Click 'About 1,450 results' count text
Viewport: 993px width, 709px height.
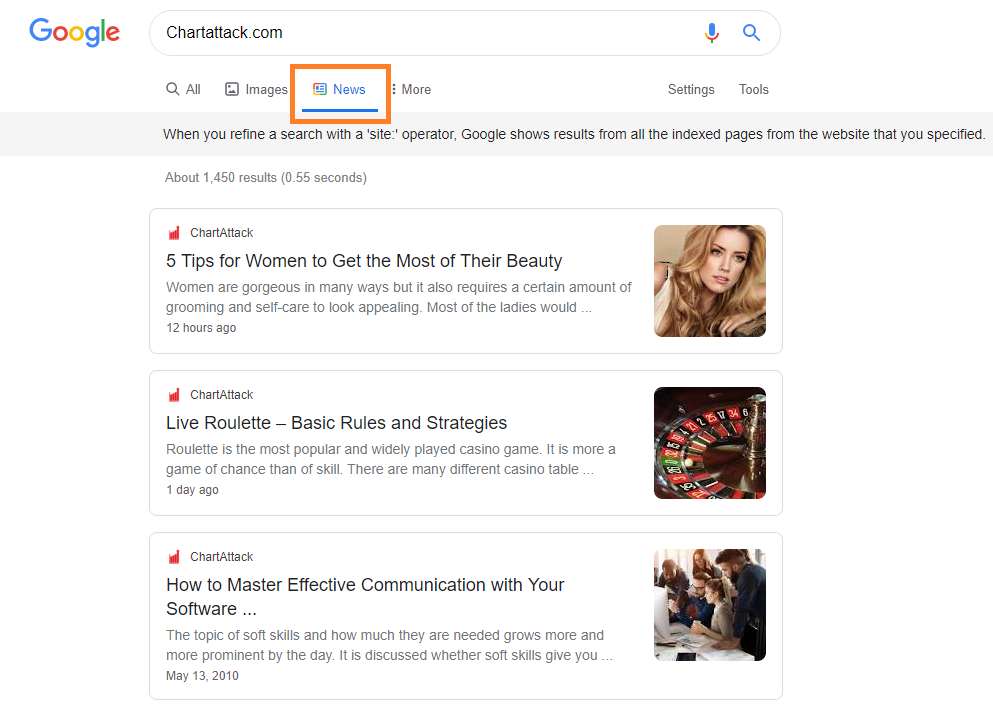tap(265, 178)
